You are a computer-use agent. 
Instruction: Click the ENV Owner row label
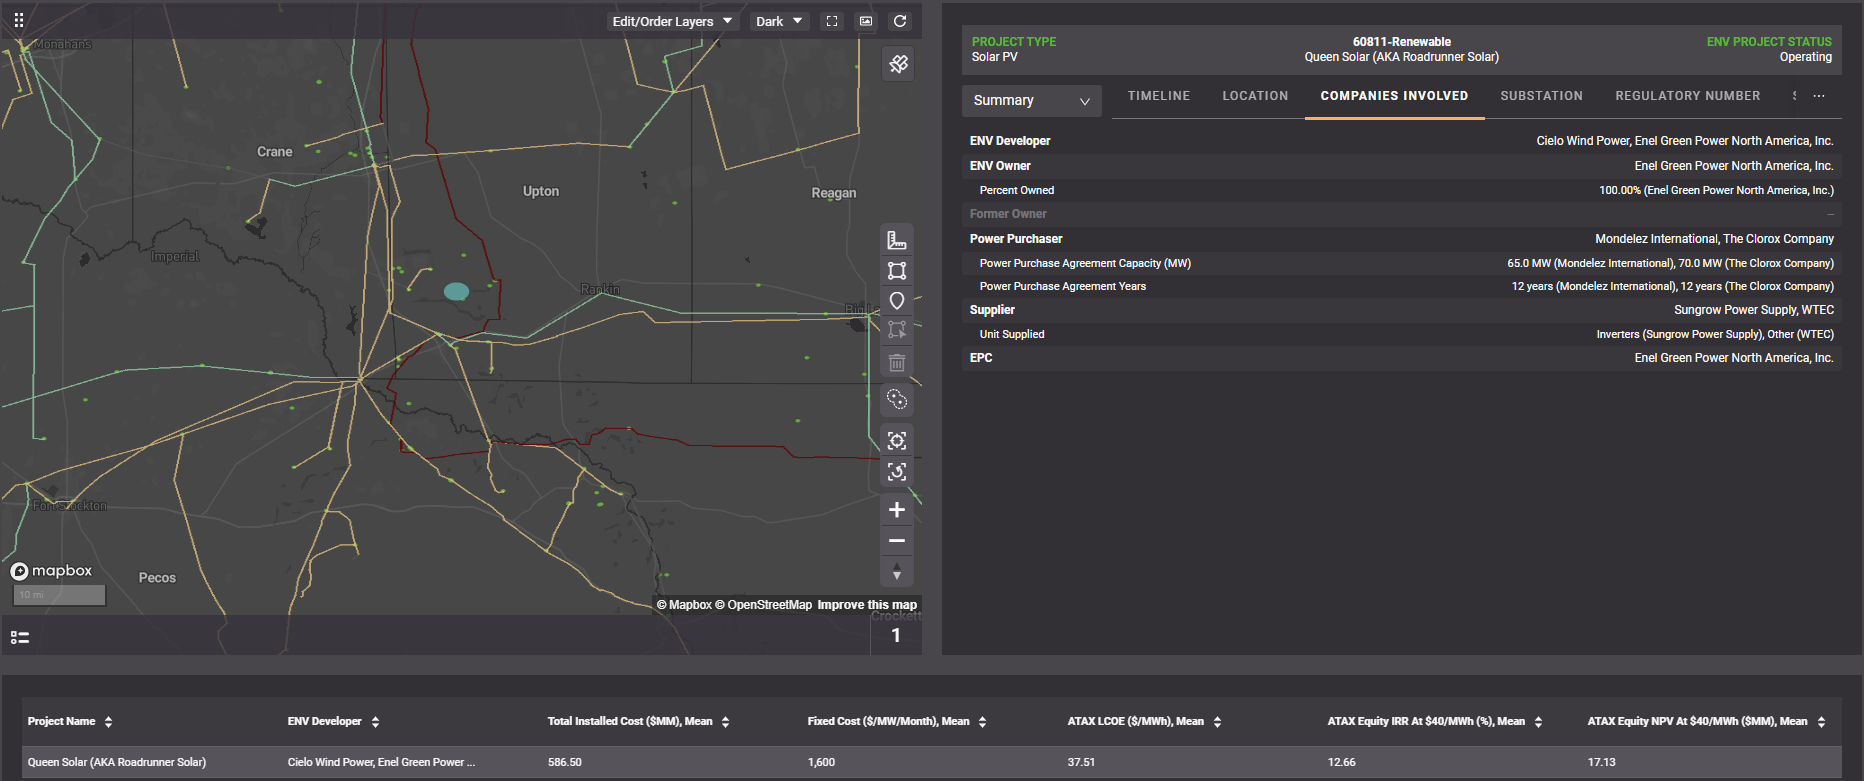tap(1000, 166)
